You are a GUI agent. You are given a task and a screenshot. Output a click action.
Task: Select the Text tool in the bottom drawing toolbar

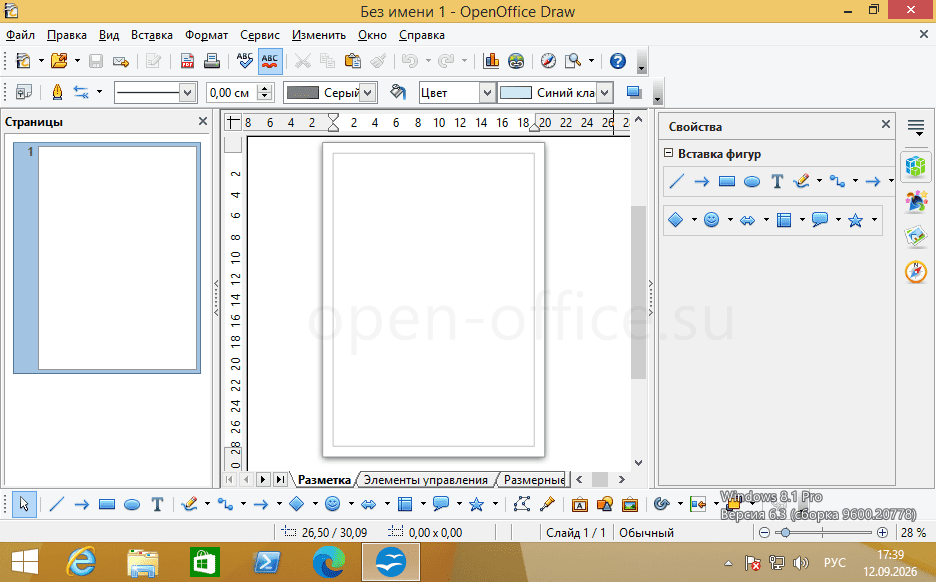coord(157,504)
